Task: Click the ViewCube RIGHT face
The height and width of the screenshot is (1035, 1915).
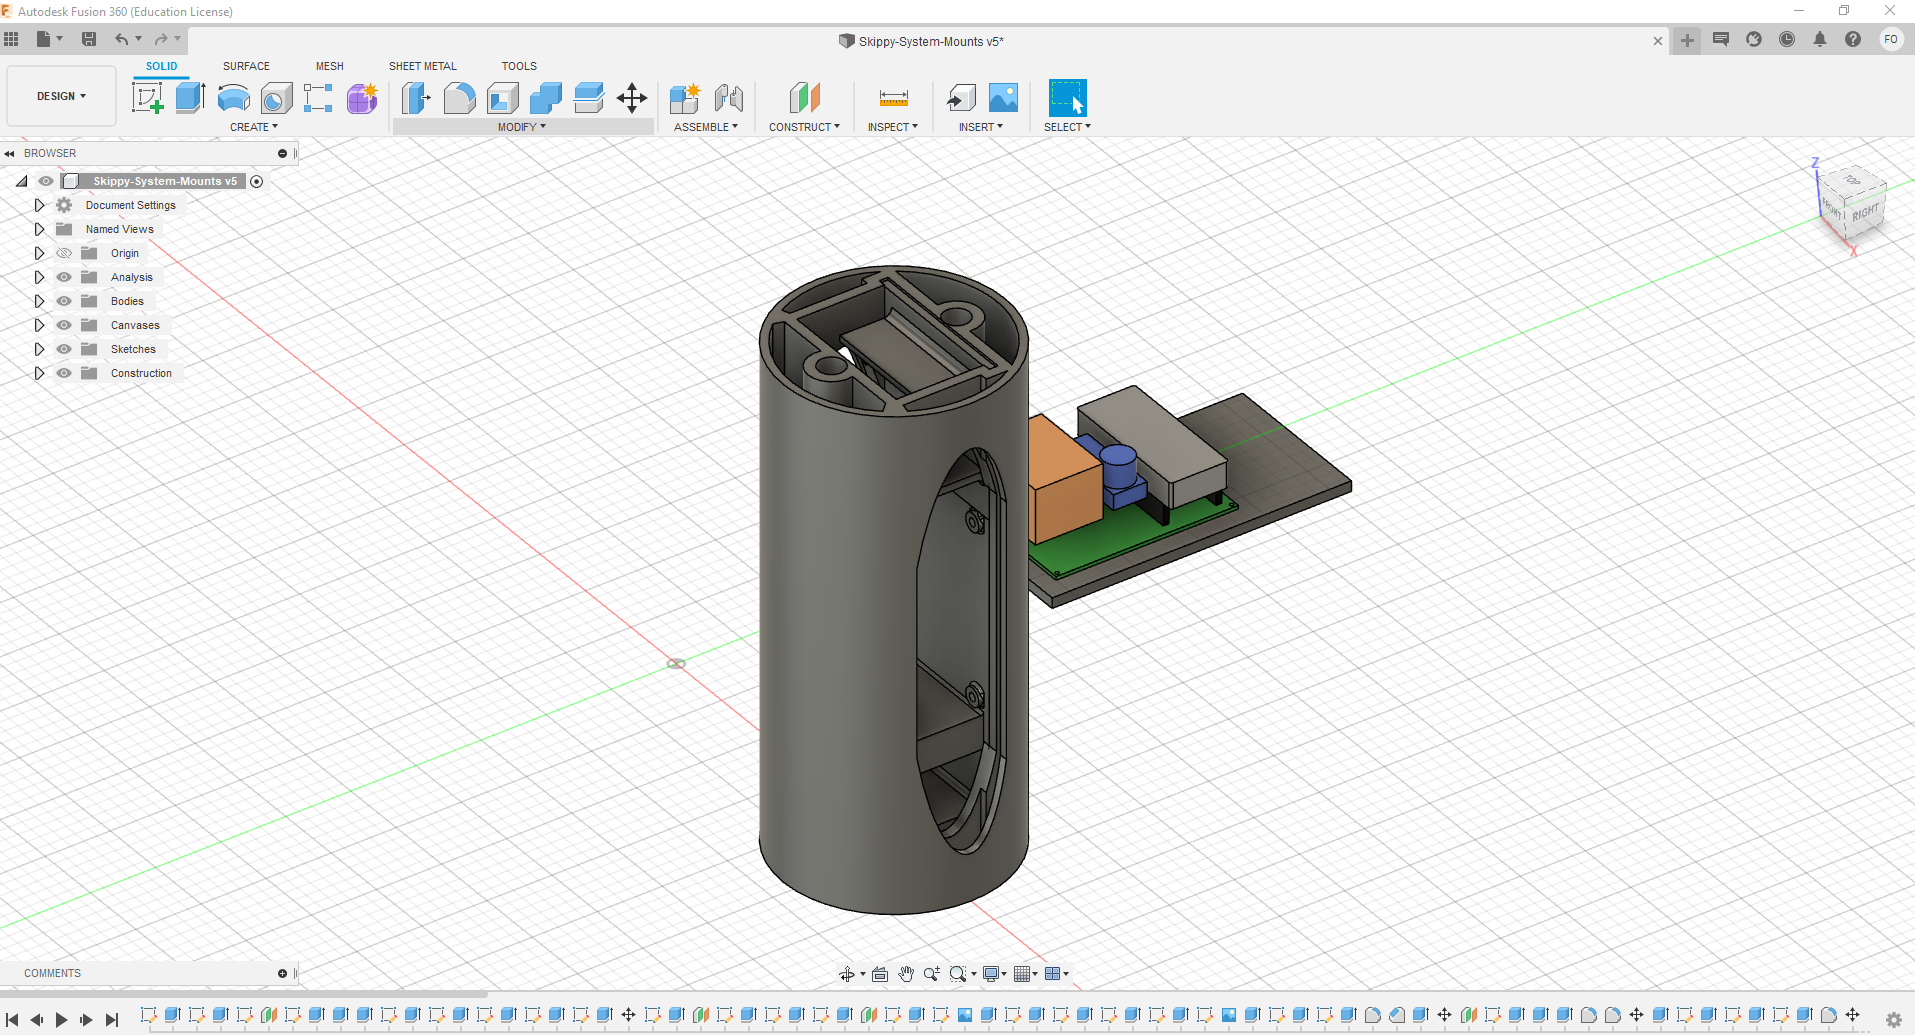Action: pyautogui.click(x=1865, y=213)
